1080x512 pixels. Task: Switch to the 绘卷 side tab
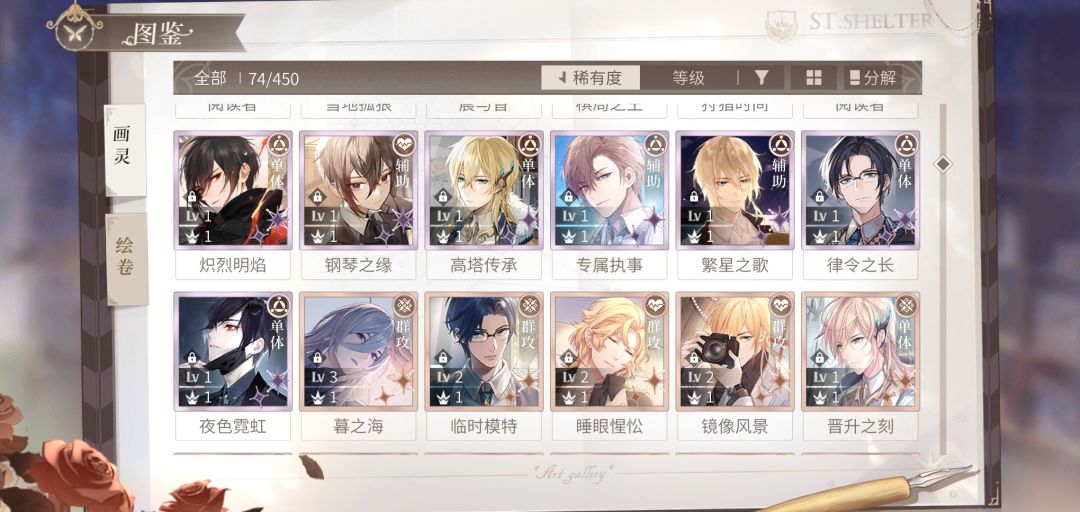click(127, 258)
